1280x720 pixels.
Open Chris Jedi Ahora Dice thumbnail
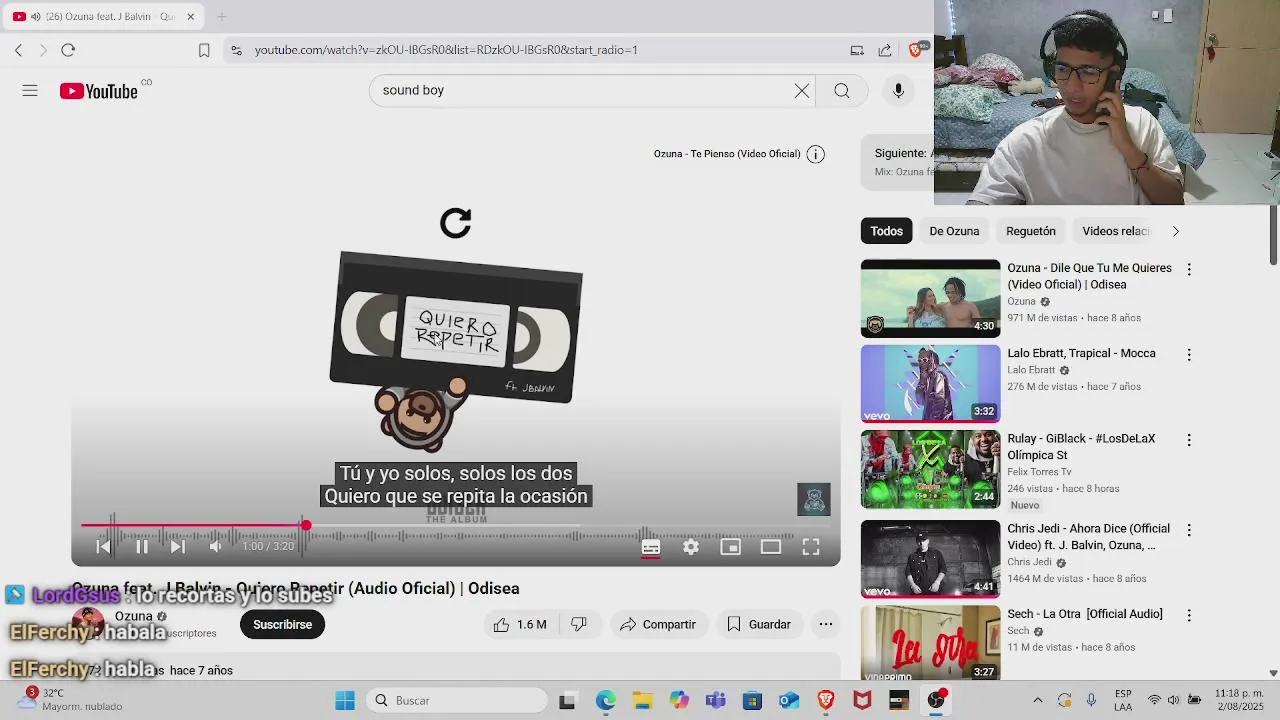point(930,559)
